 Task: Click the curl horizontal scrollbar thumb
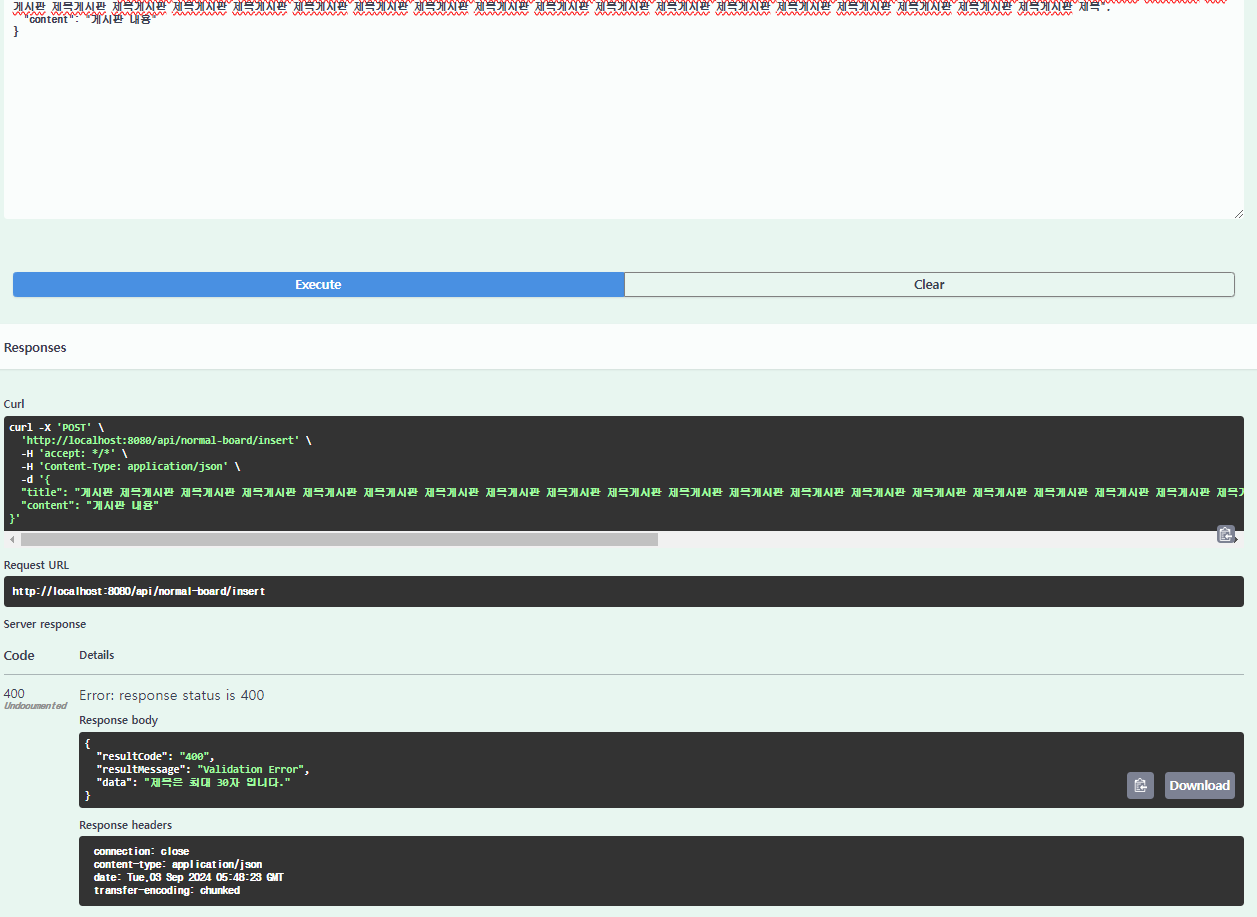340,539
